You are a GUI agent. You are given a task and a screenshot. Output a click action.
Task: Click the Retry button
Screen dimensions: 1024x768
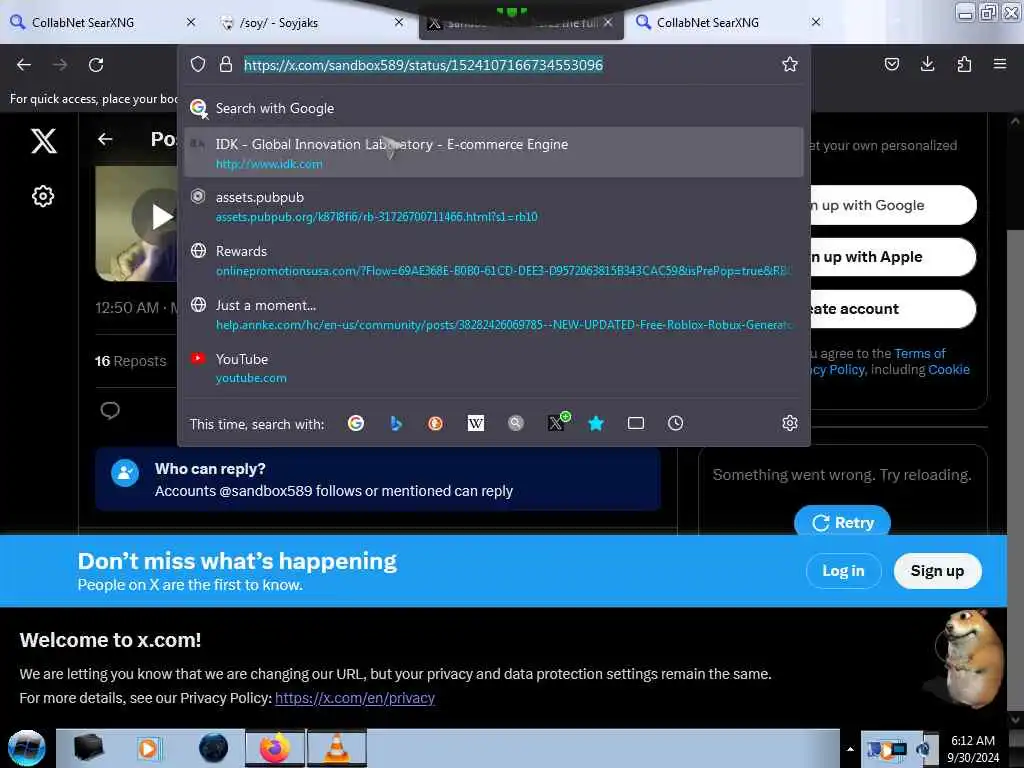click(x=842, y=522)
